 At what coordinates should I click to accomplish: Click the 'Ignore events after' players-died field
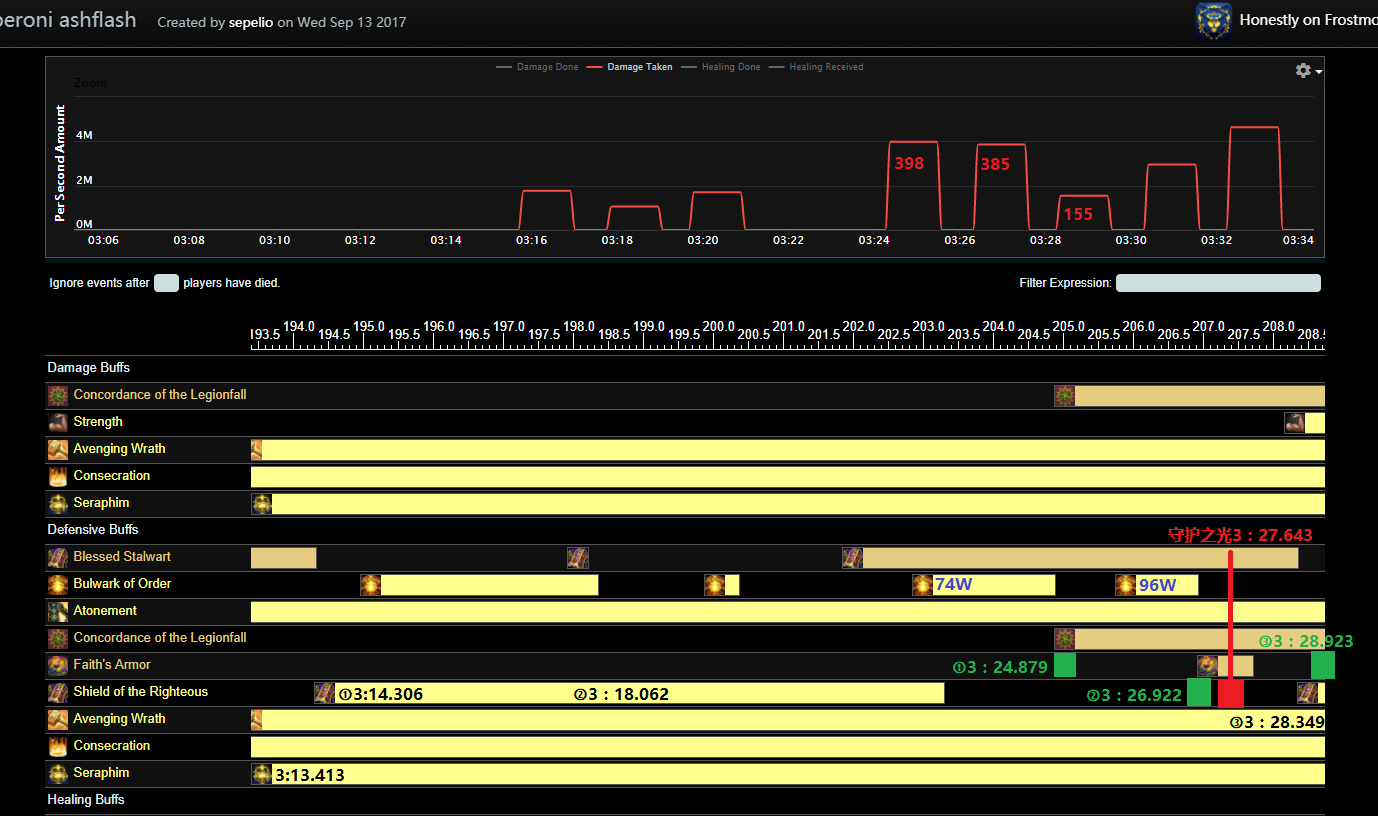[x=166, y=283]
